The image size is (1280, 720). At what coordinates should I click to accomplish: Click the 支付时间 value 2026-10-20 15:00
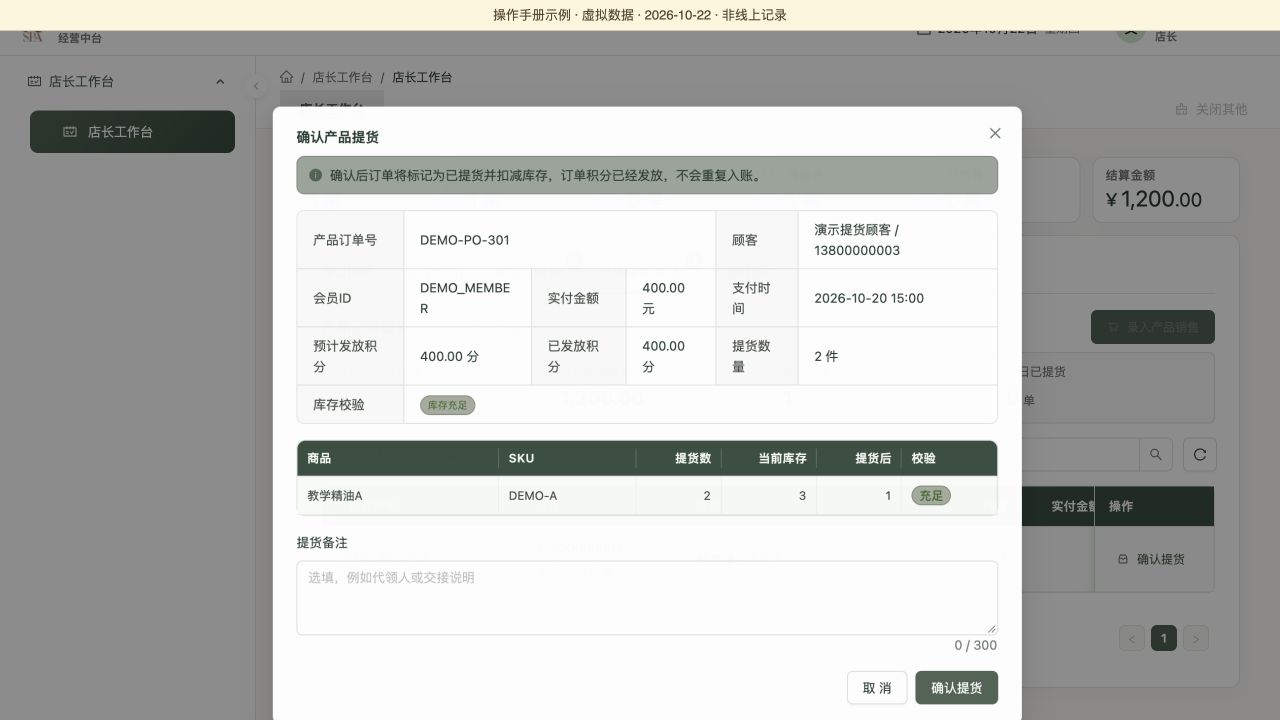[x=869, y=298]
